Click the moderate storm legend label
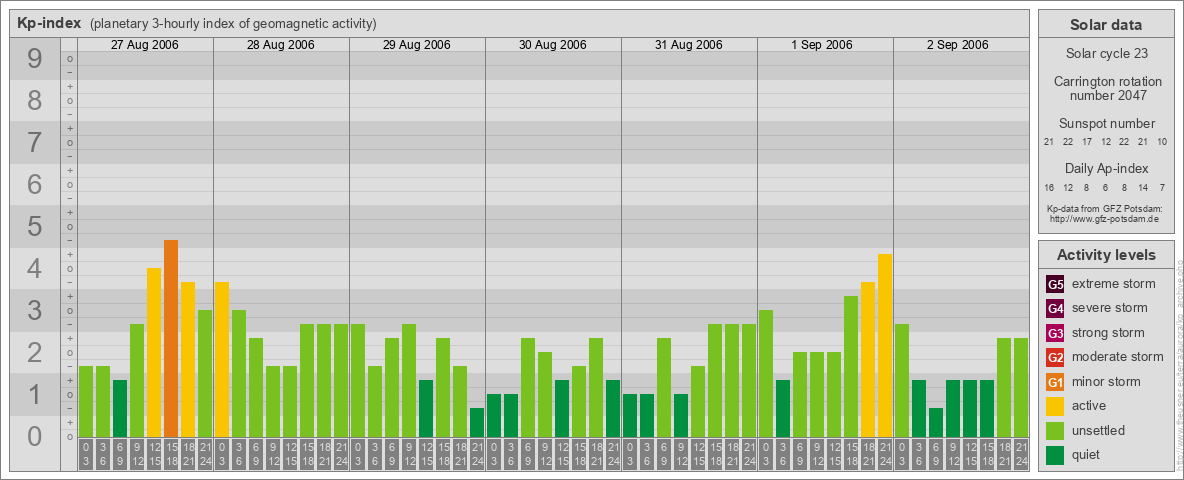 pyautogui.click(x=1118, y=356)
